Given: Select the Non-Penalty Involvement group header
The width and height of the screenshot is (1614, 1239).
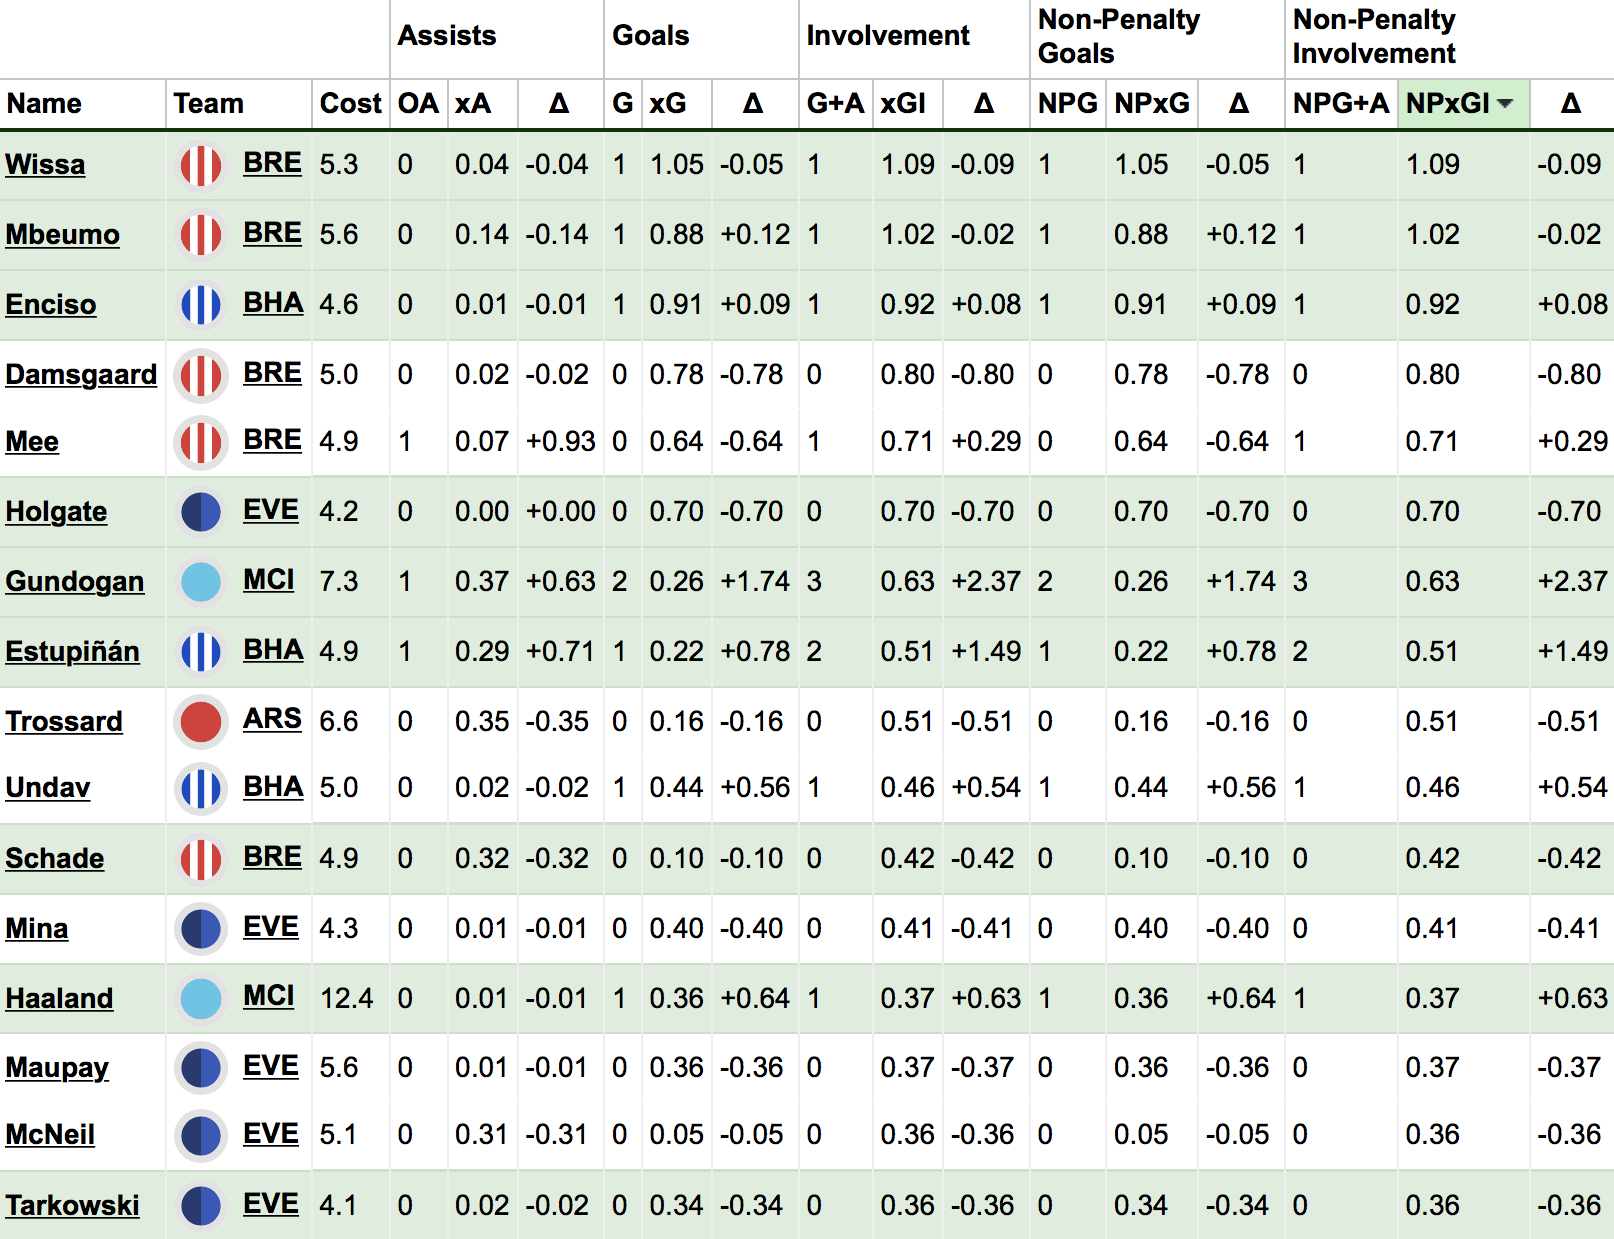Looking at the screenshot, I should (1374, 37).
